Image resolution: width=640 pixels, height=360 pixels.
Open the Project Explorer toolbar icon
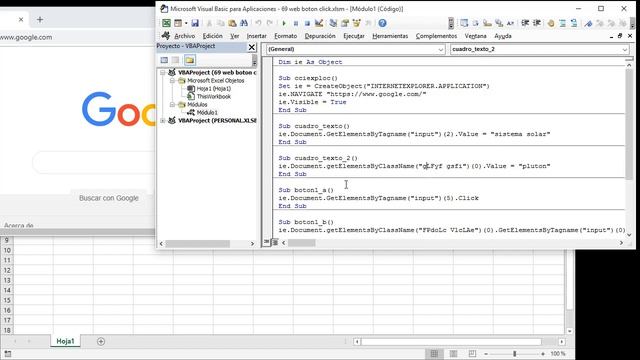[x=333, y=23]
